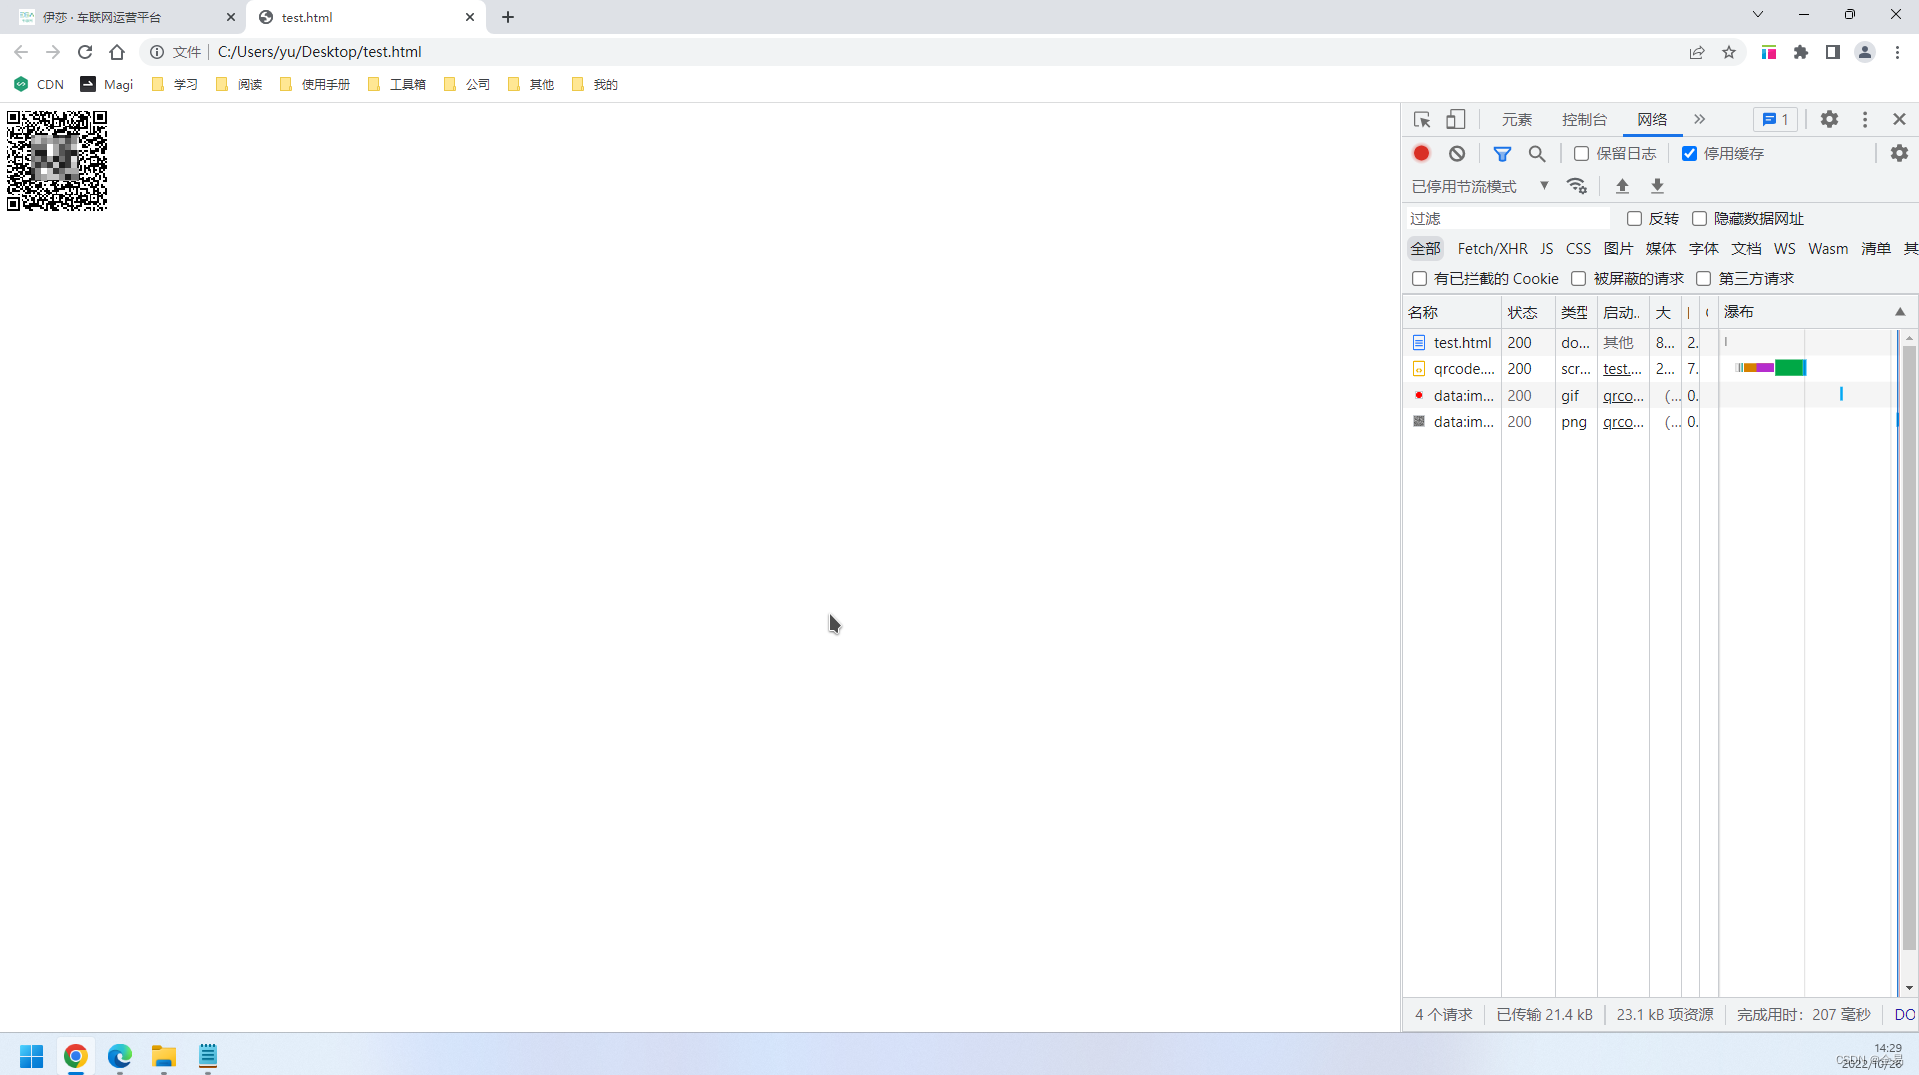Open the extensions puzzle icon
This screenshot has width=1919, height=1075.
pyautogui.click(x=1801, y=52)
